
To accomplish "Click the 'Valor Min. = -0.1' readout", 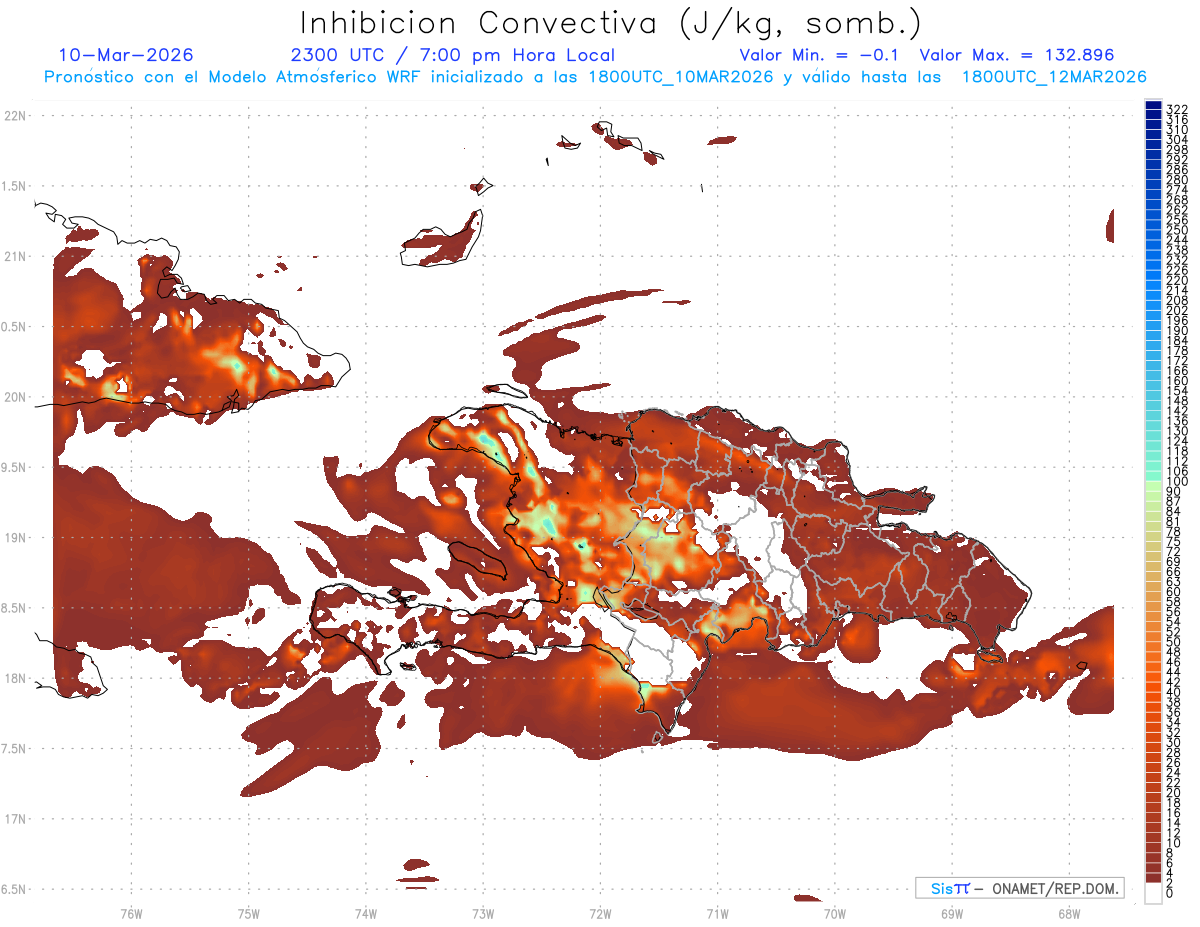I will click(x=820, y=55).
